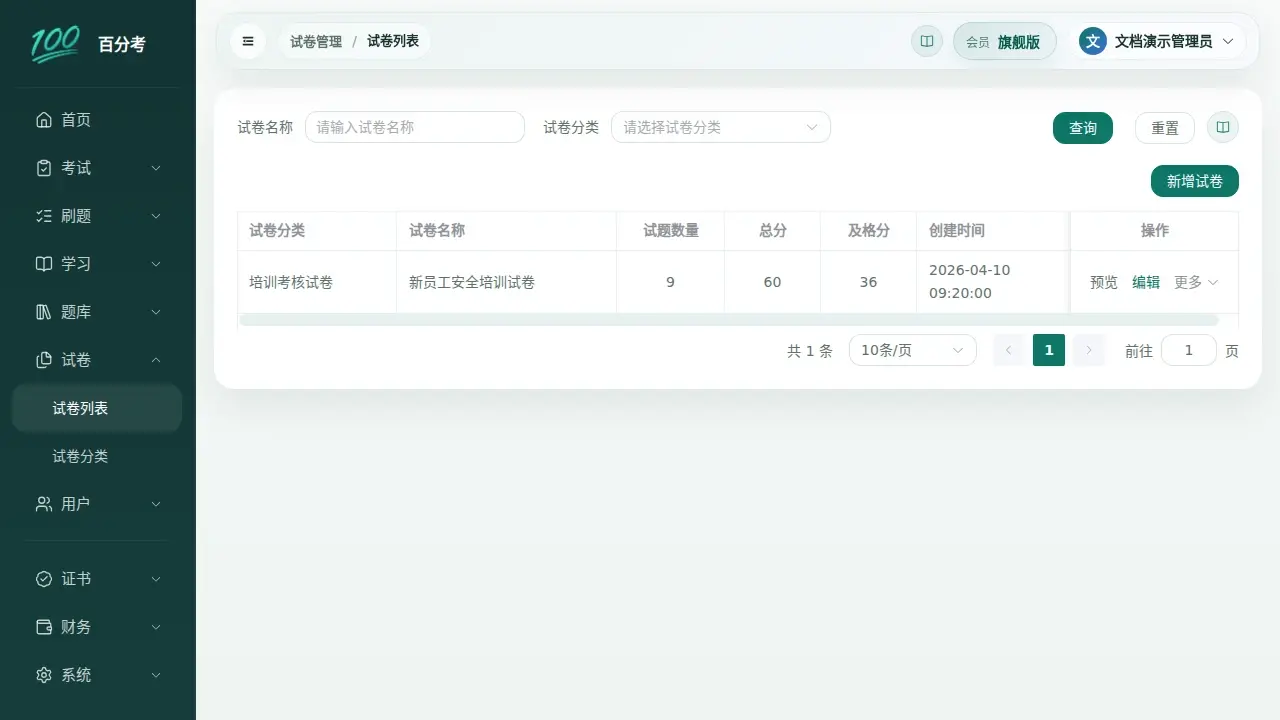
Task: Click 试题数量 column header
Action: (671, 231)
